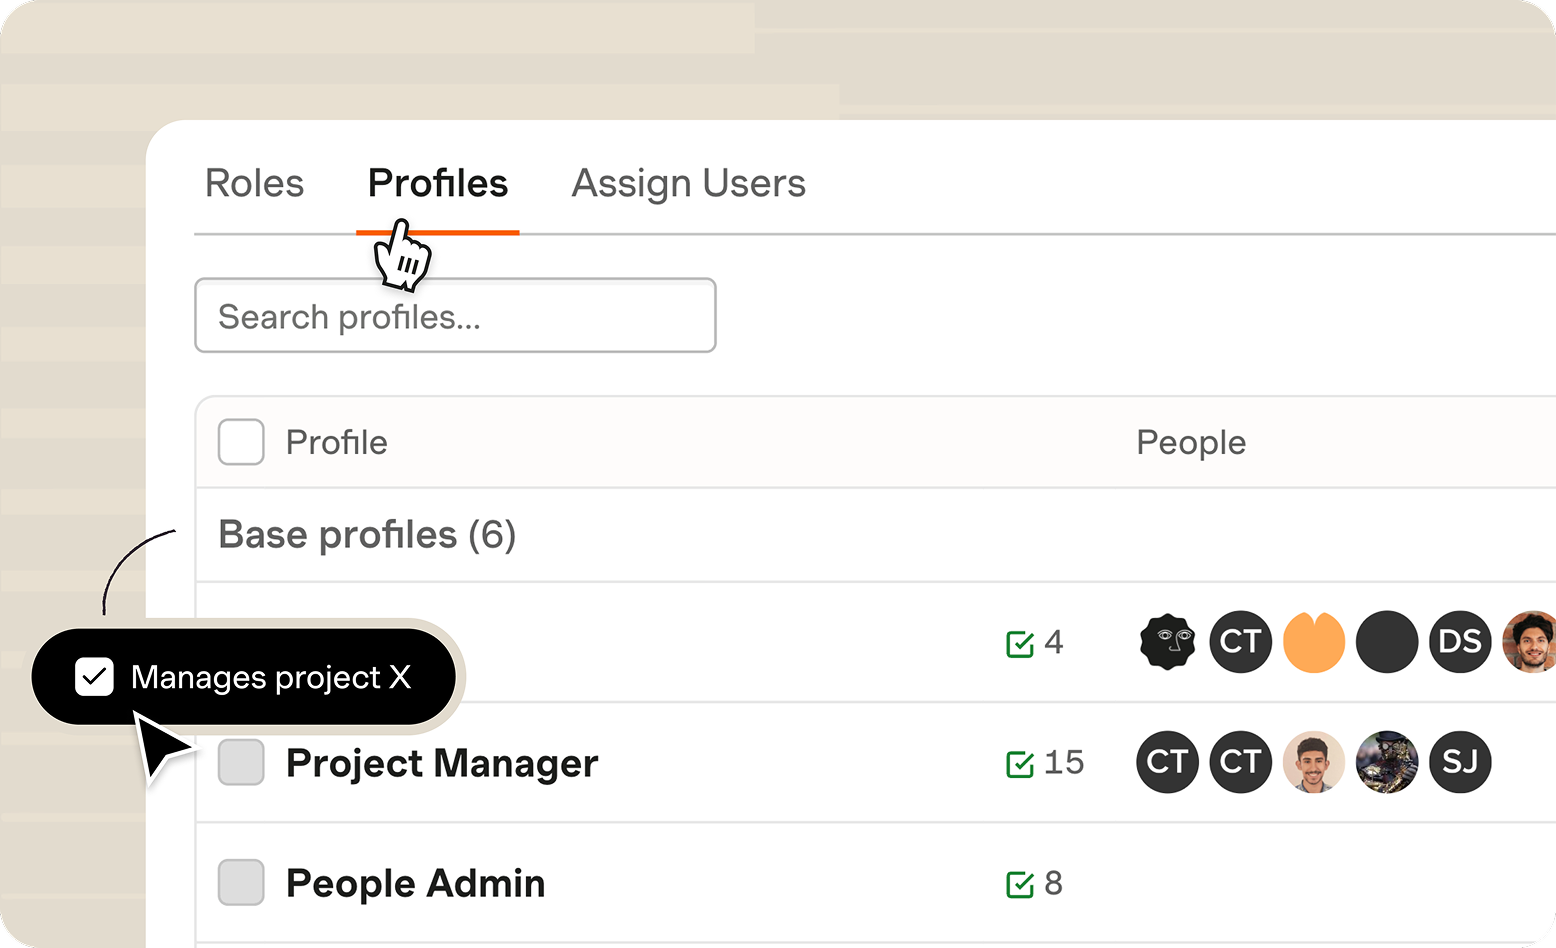1556x948 pixels.
Task: Select the DS initials avatar
Action: tap(1460, 642)
